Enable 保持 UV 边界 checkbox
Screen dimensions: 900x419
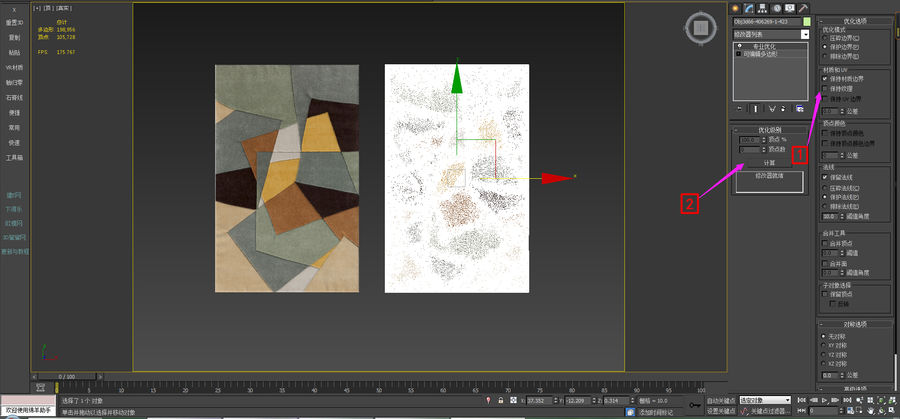click(x=825, y=99)
